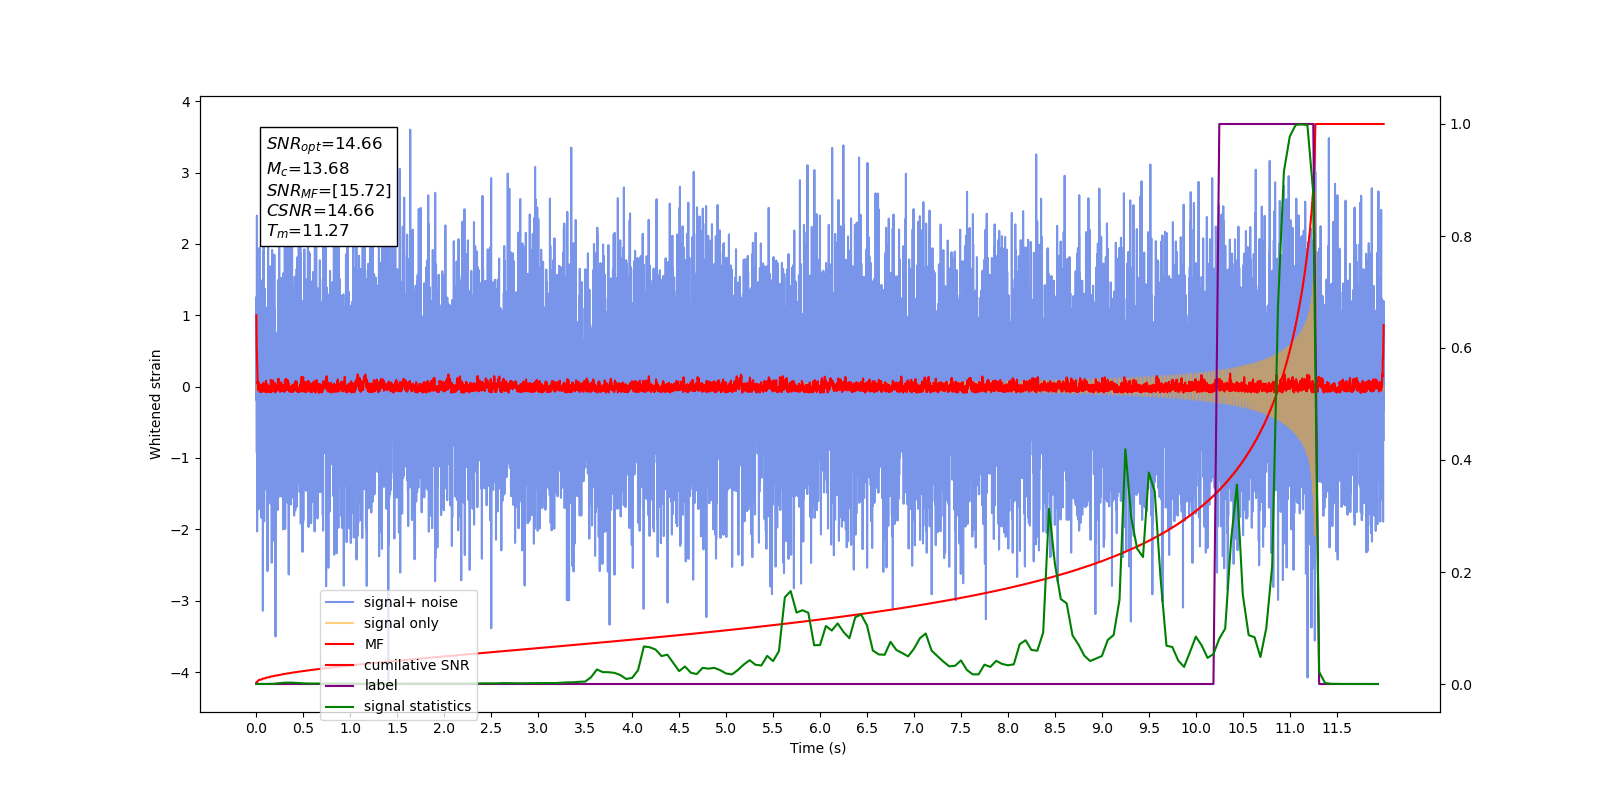Click the x-axis tick label 5.5
The image size is (1600, 800).
[x=773, y=728]
